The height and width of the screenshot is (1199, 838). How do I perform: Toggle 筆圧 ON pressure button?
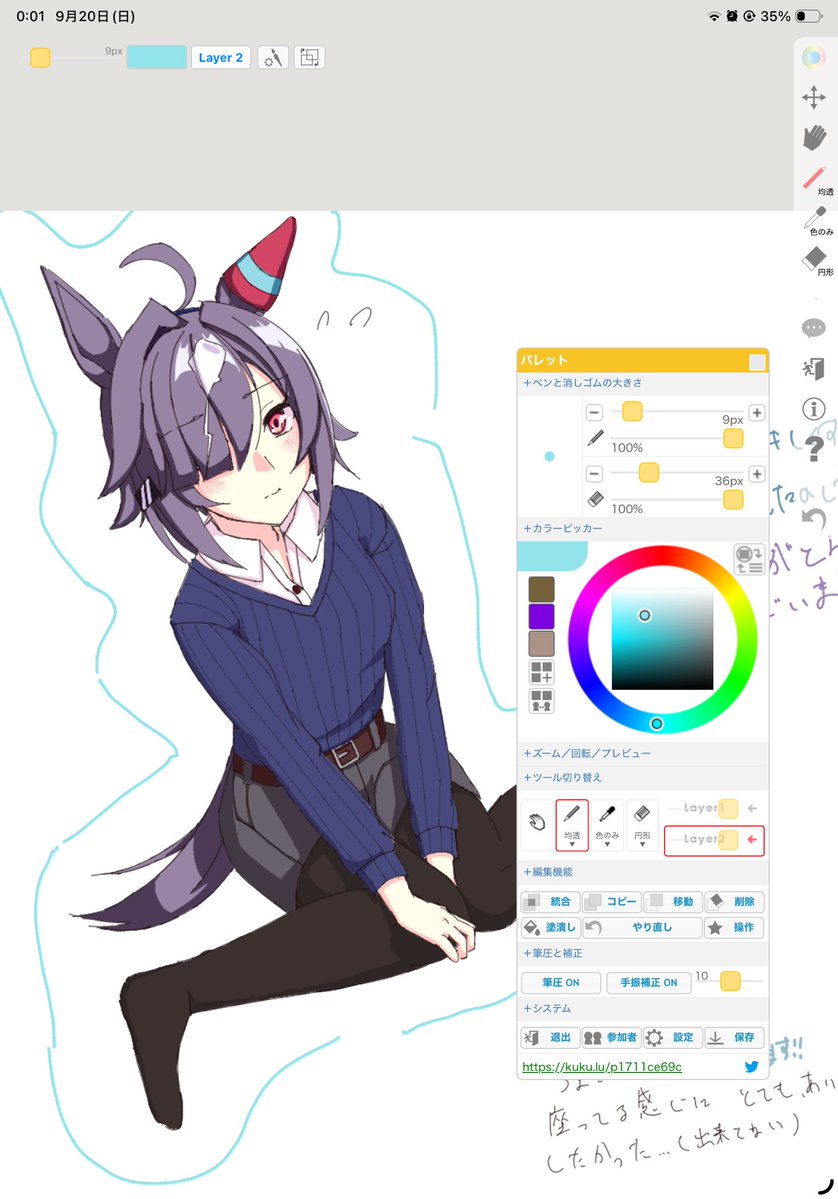click(x=560, y=982)
